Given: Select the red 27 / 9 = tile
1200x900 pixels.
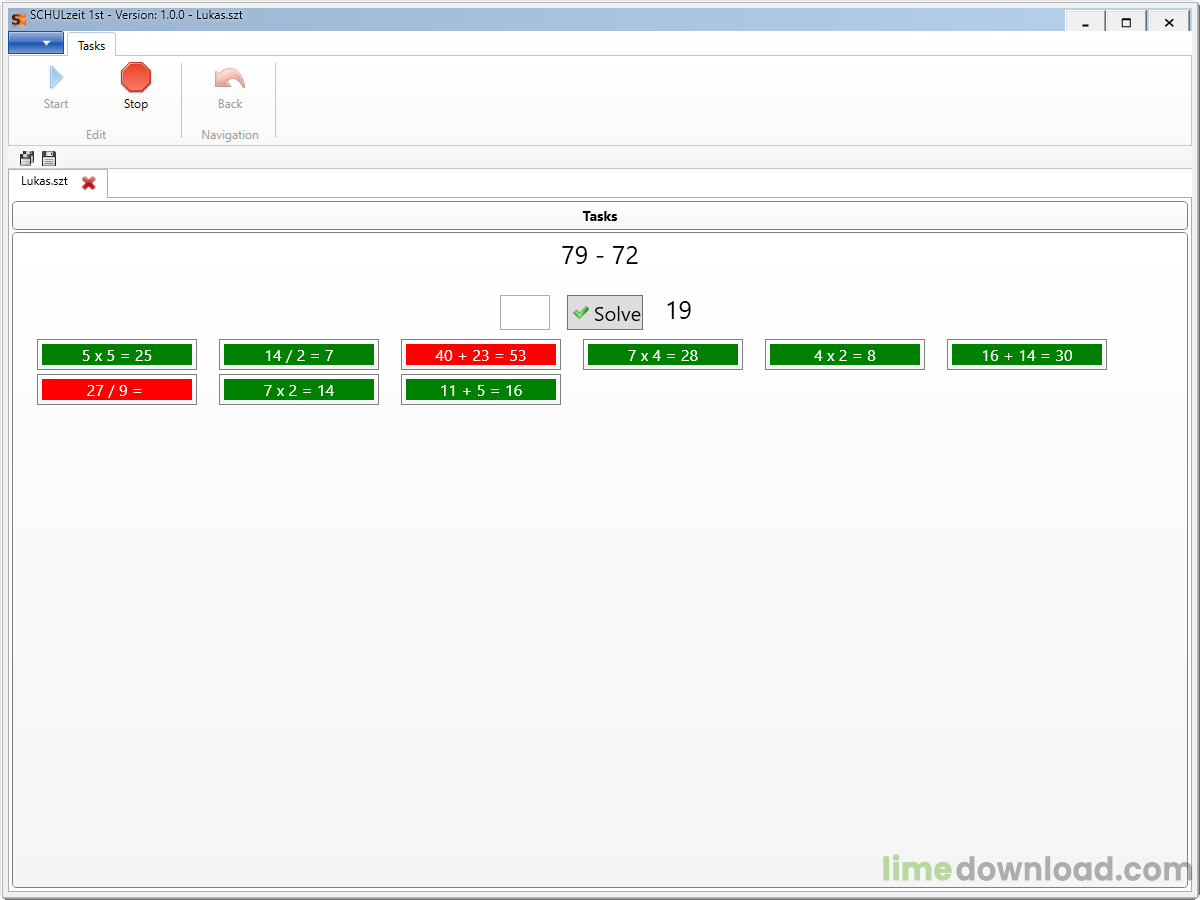Looking at the screenshot, I should pyautogui.click(x=117, y=390).
